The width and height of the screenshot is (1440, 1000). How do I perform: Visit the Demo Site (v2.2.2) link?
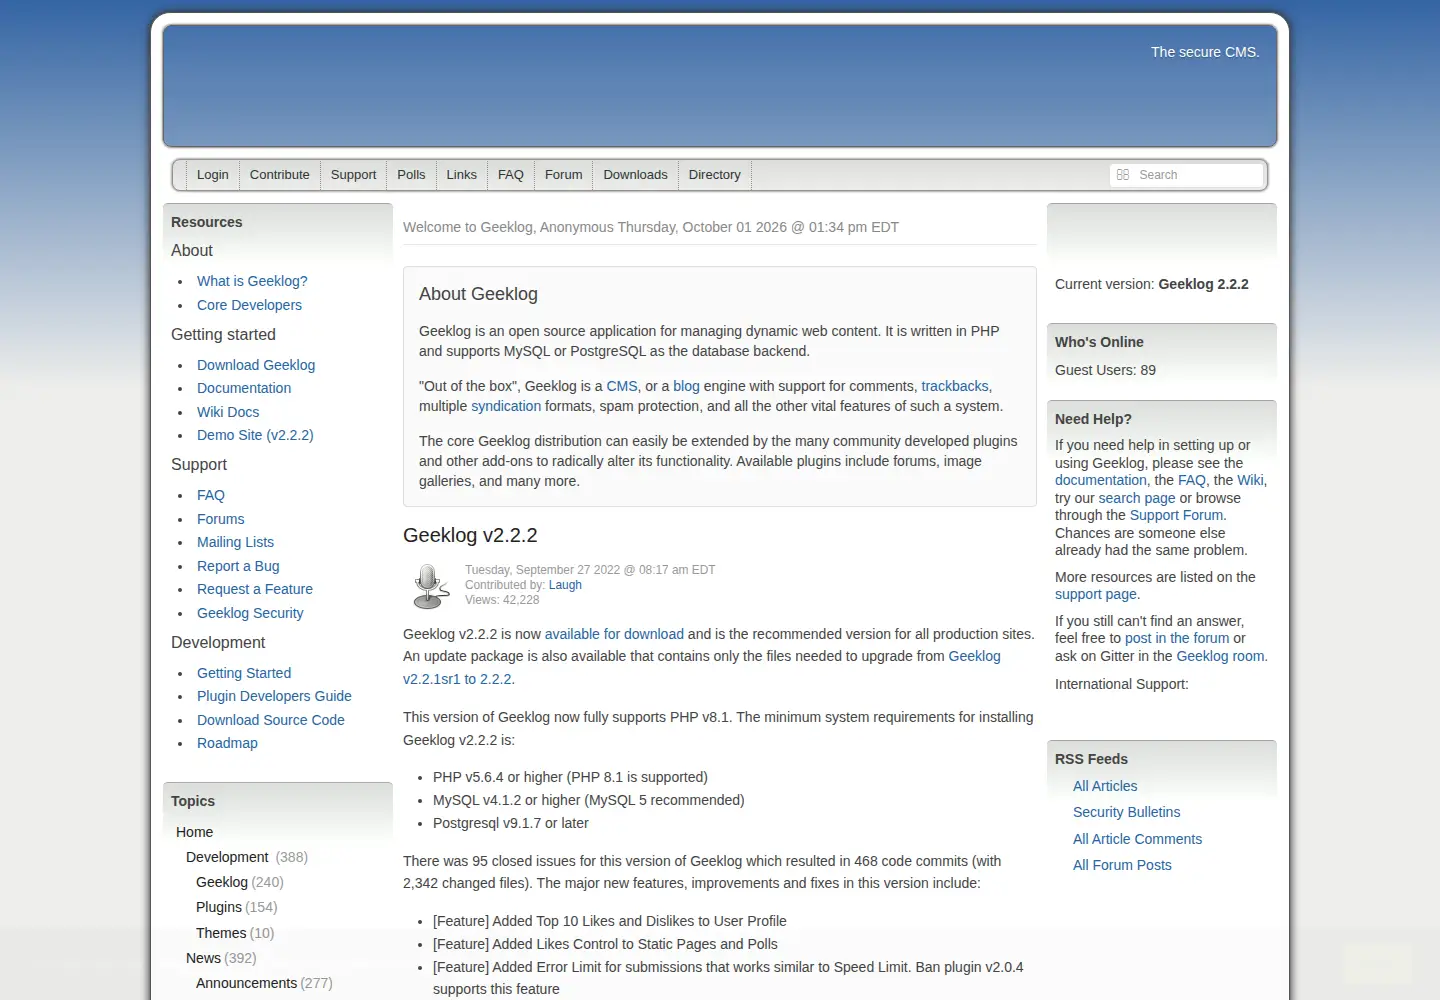(x=255, y=435)
